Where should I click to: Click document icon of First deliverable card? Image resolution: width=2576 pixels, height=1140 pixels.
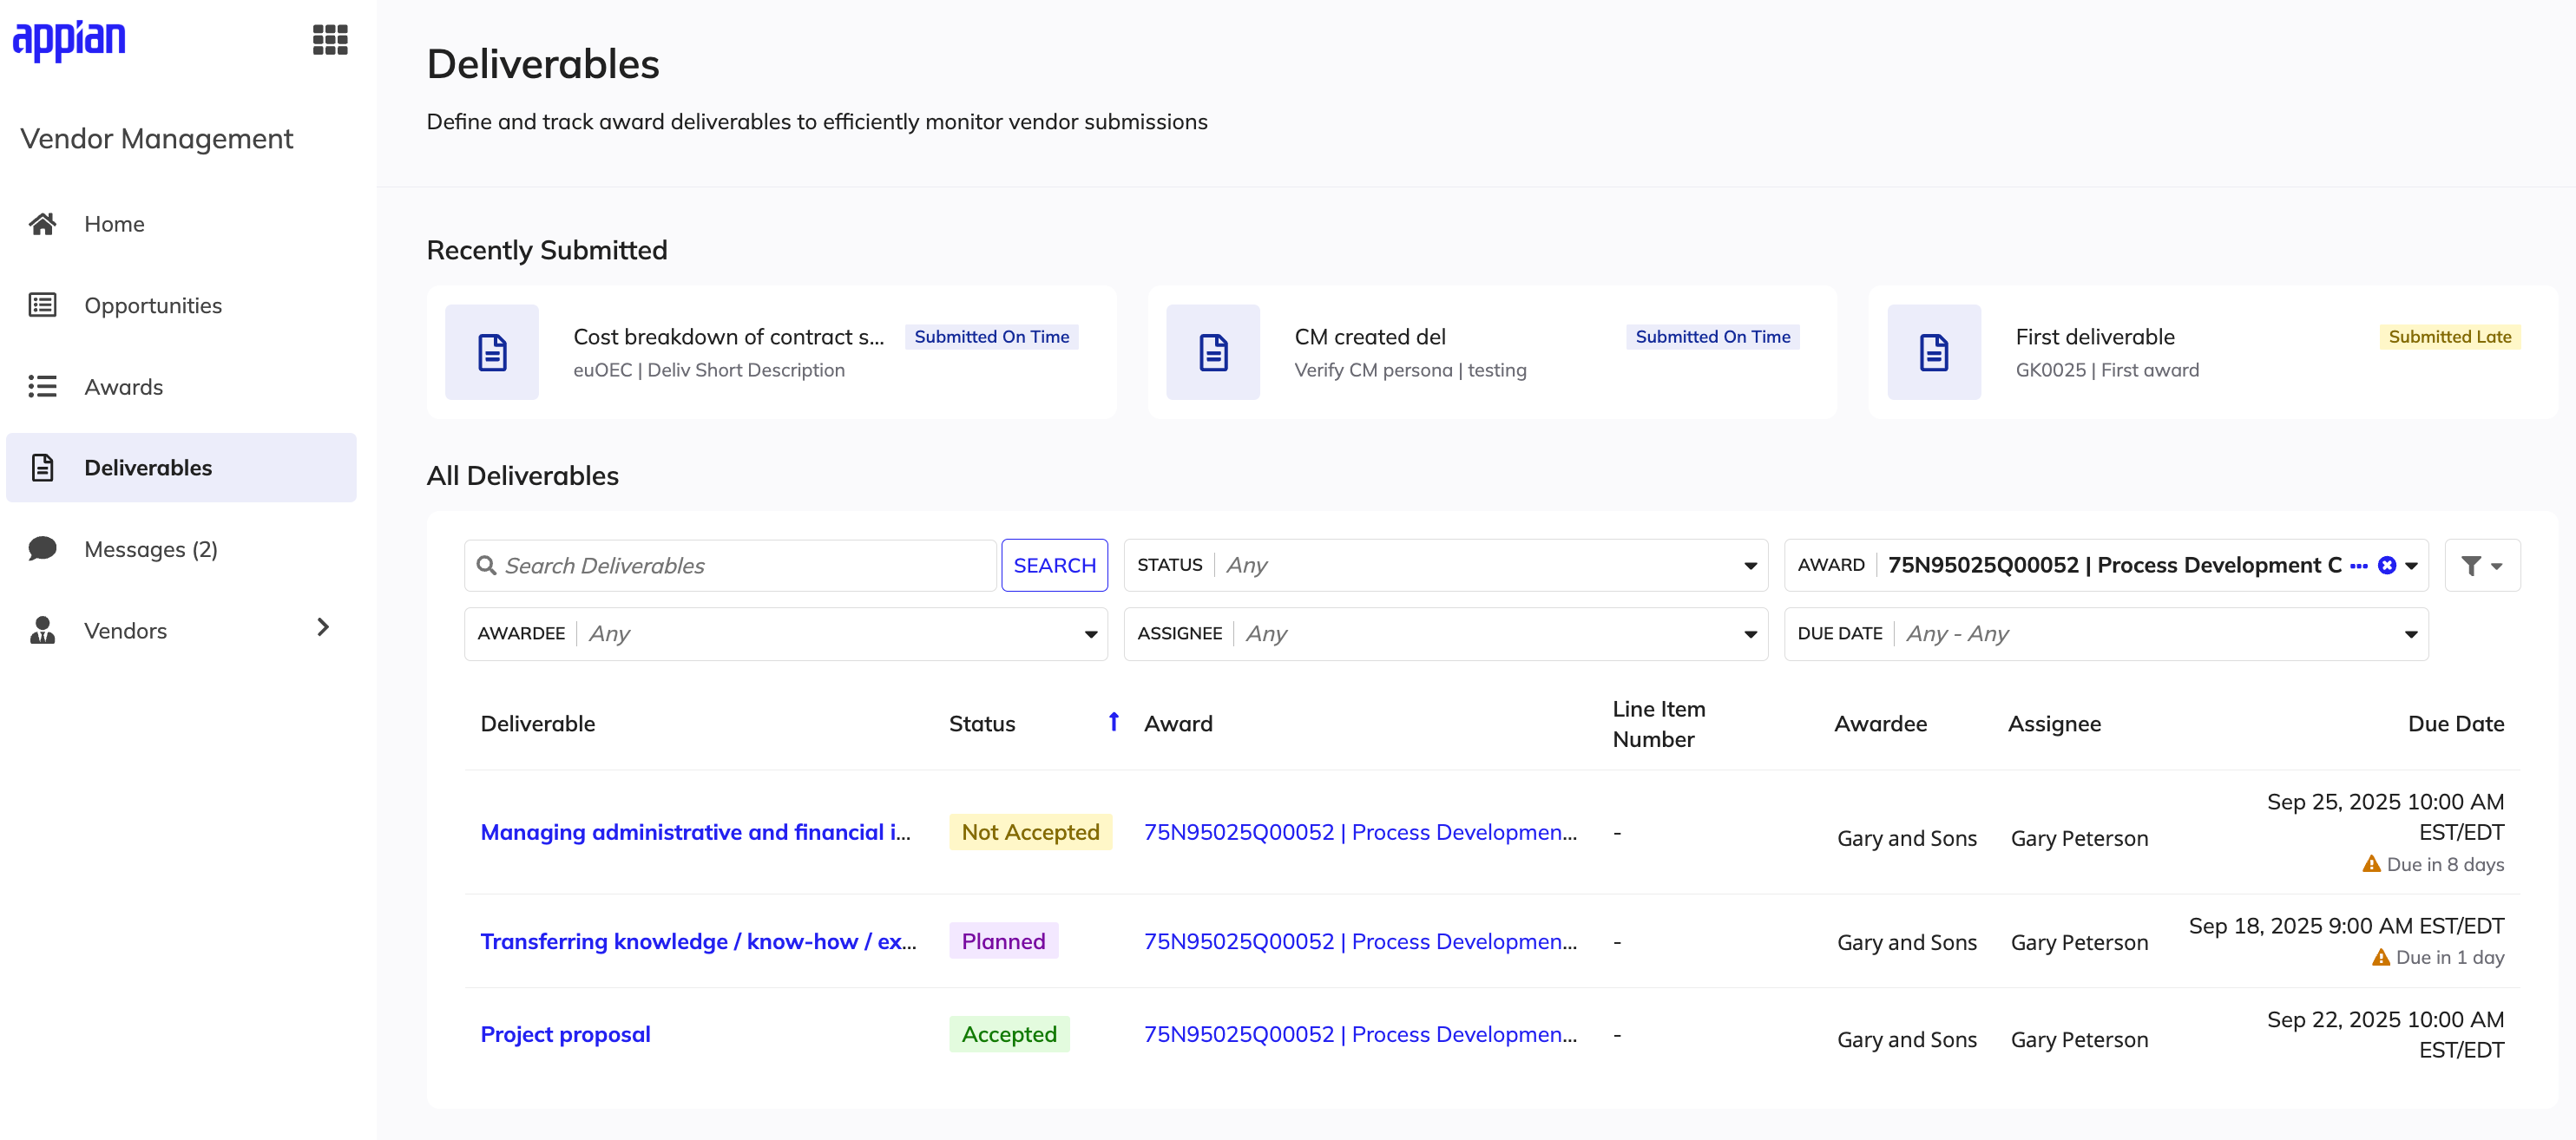pos(1934,352)
